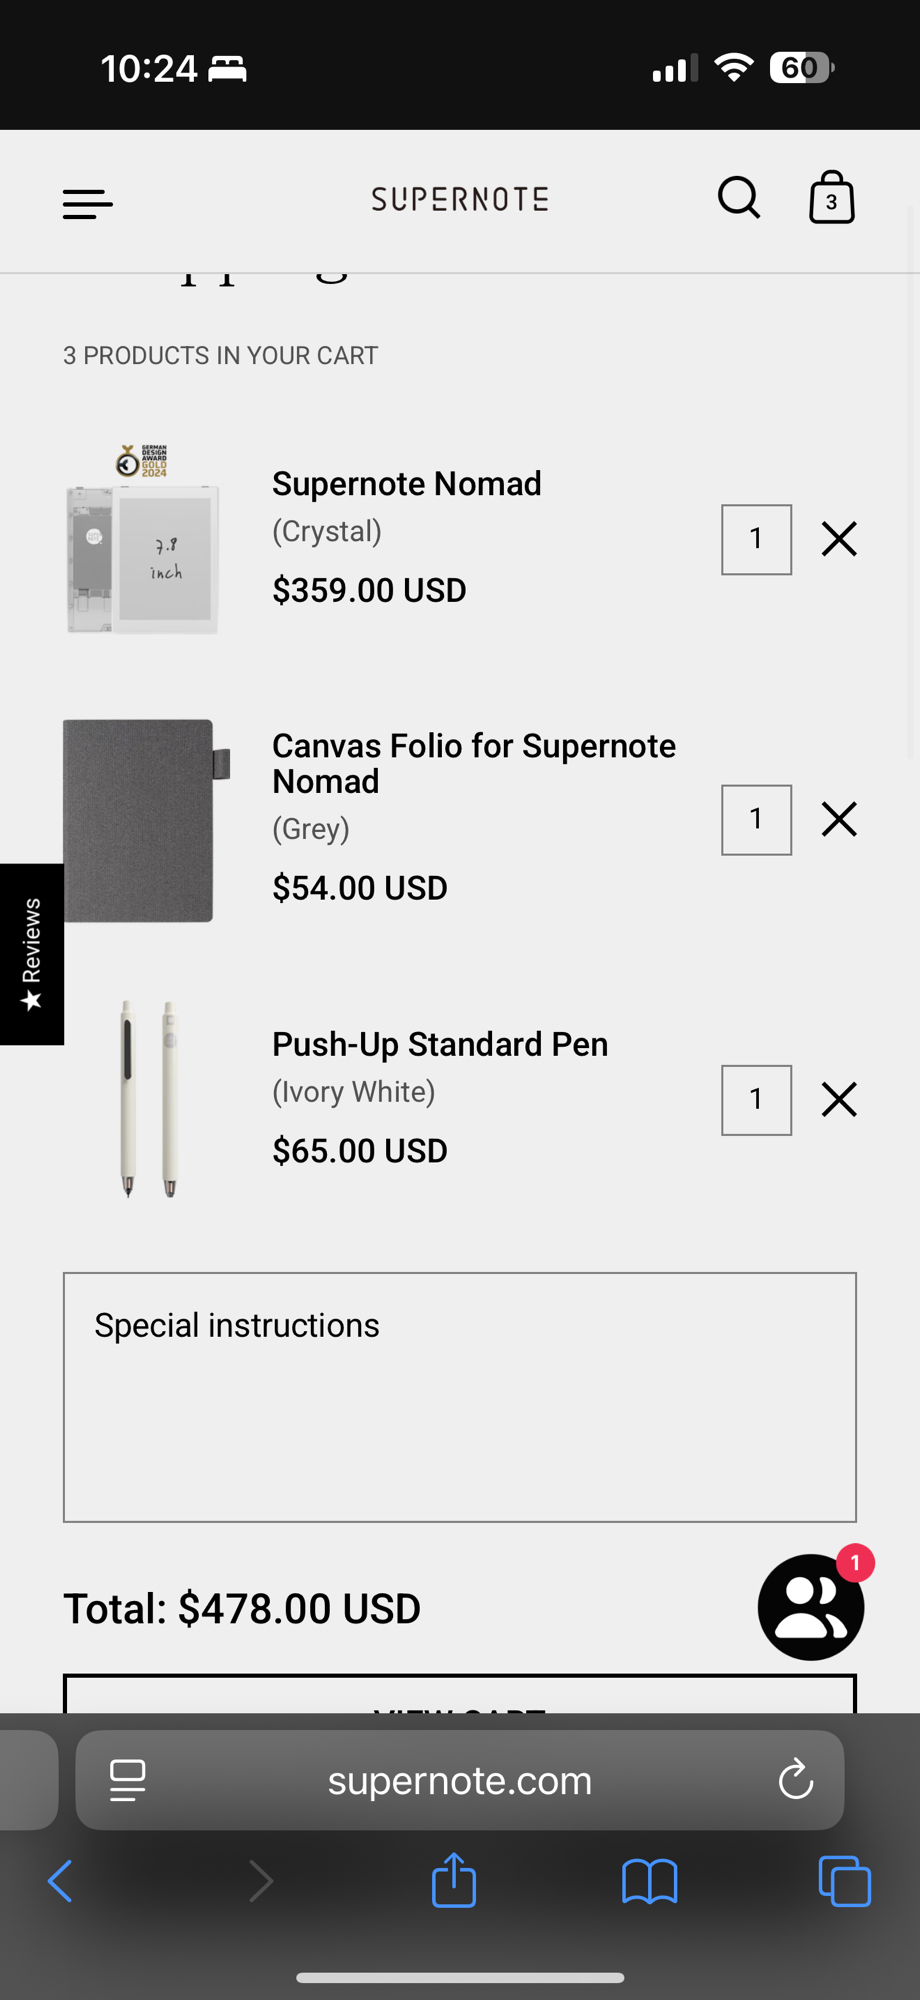The image size is (920, 2000).
Task: Remove Push-Up Standard Pen from cart
Action: (839, 1099)
